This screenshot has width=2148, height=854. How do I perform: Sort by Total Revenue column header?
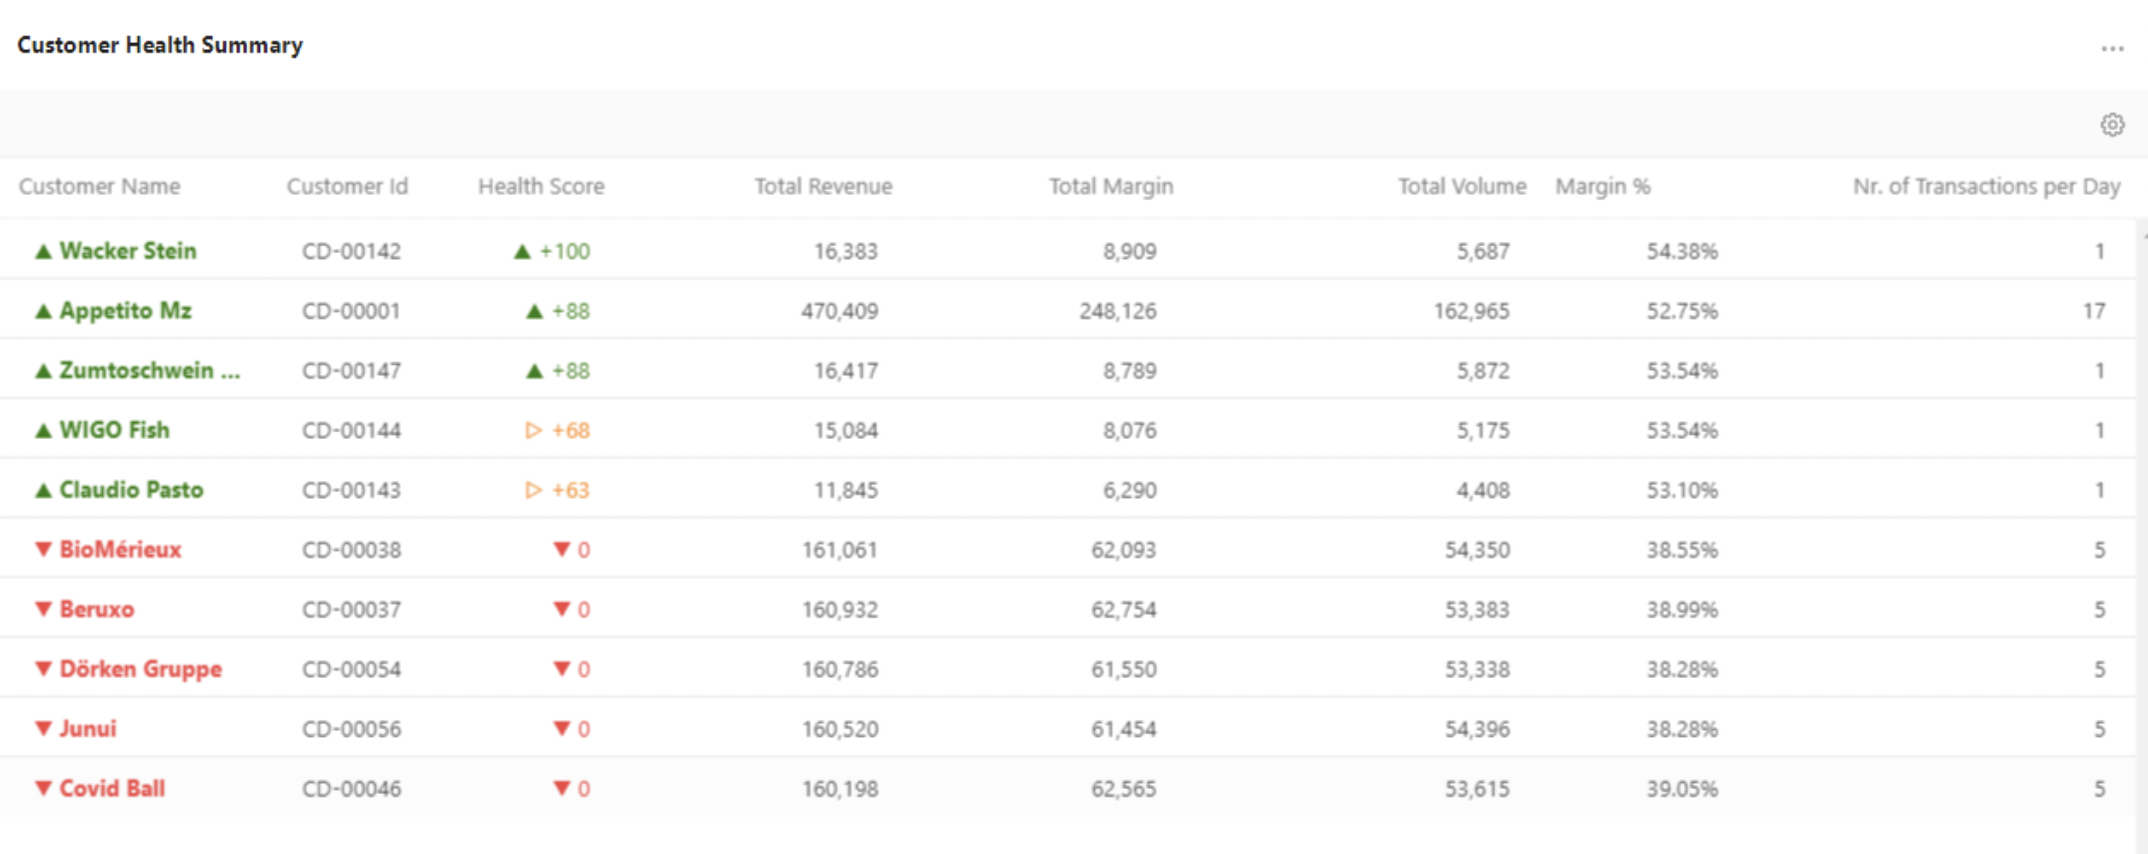(x=822, y=186)
